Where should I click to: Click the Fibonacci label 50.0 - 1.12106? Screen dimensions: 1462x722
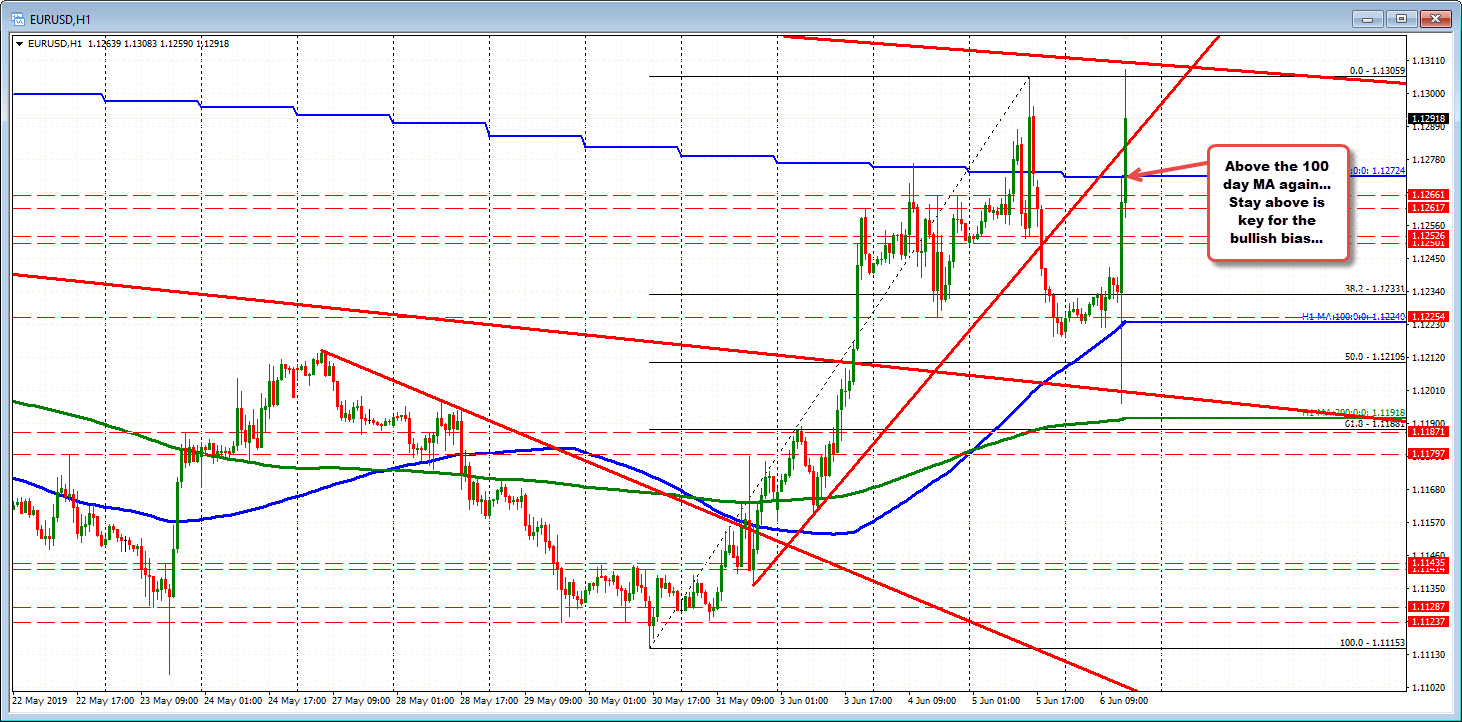click(x=1374, y=357)
